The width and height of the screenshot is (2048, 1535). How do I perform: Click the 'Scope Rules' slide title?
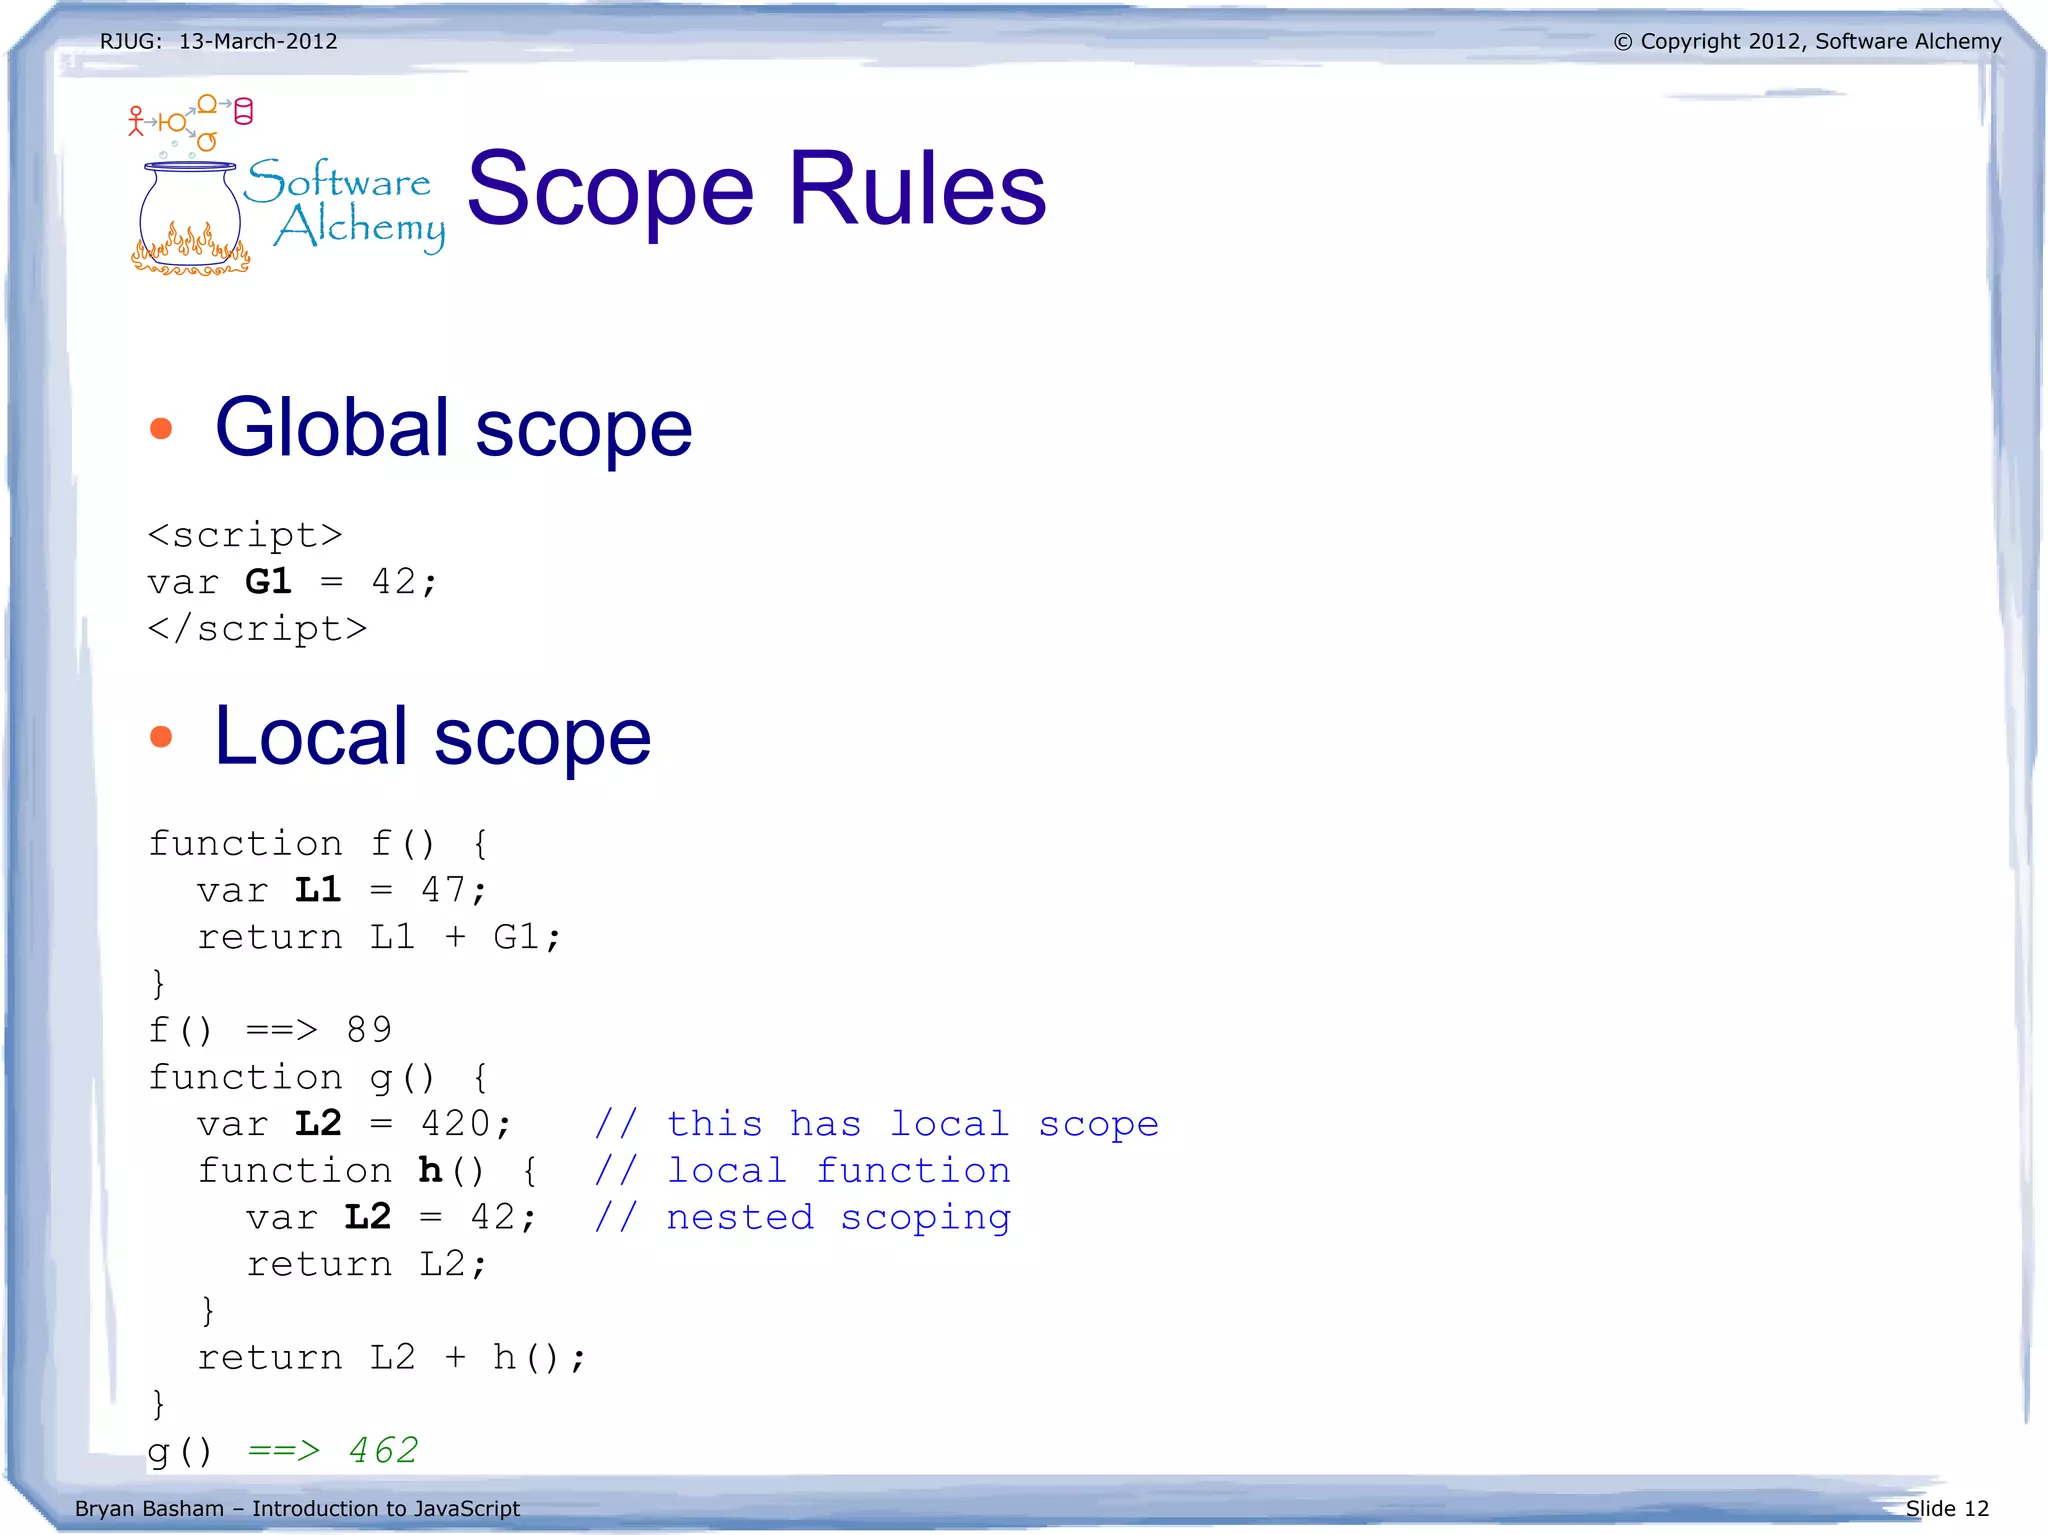(x=757, y=188)
